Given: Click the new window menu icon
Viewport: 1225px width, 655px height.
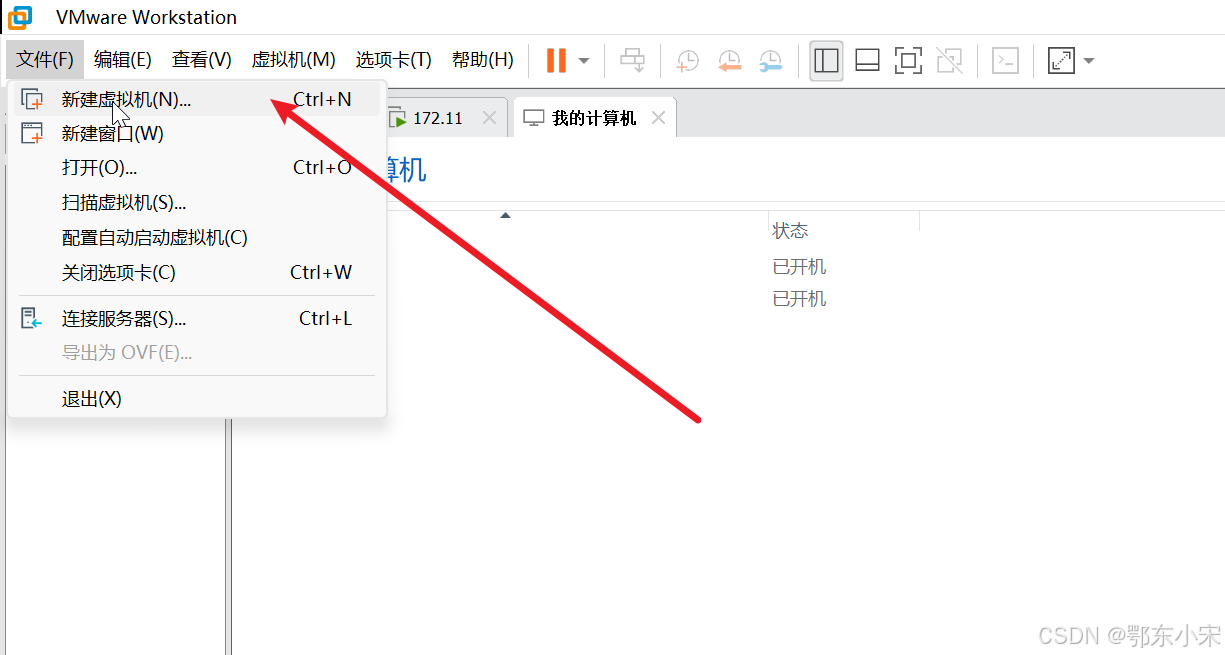Looking at the screenshot, I should point(33,134).
